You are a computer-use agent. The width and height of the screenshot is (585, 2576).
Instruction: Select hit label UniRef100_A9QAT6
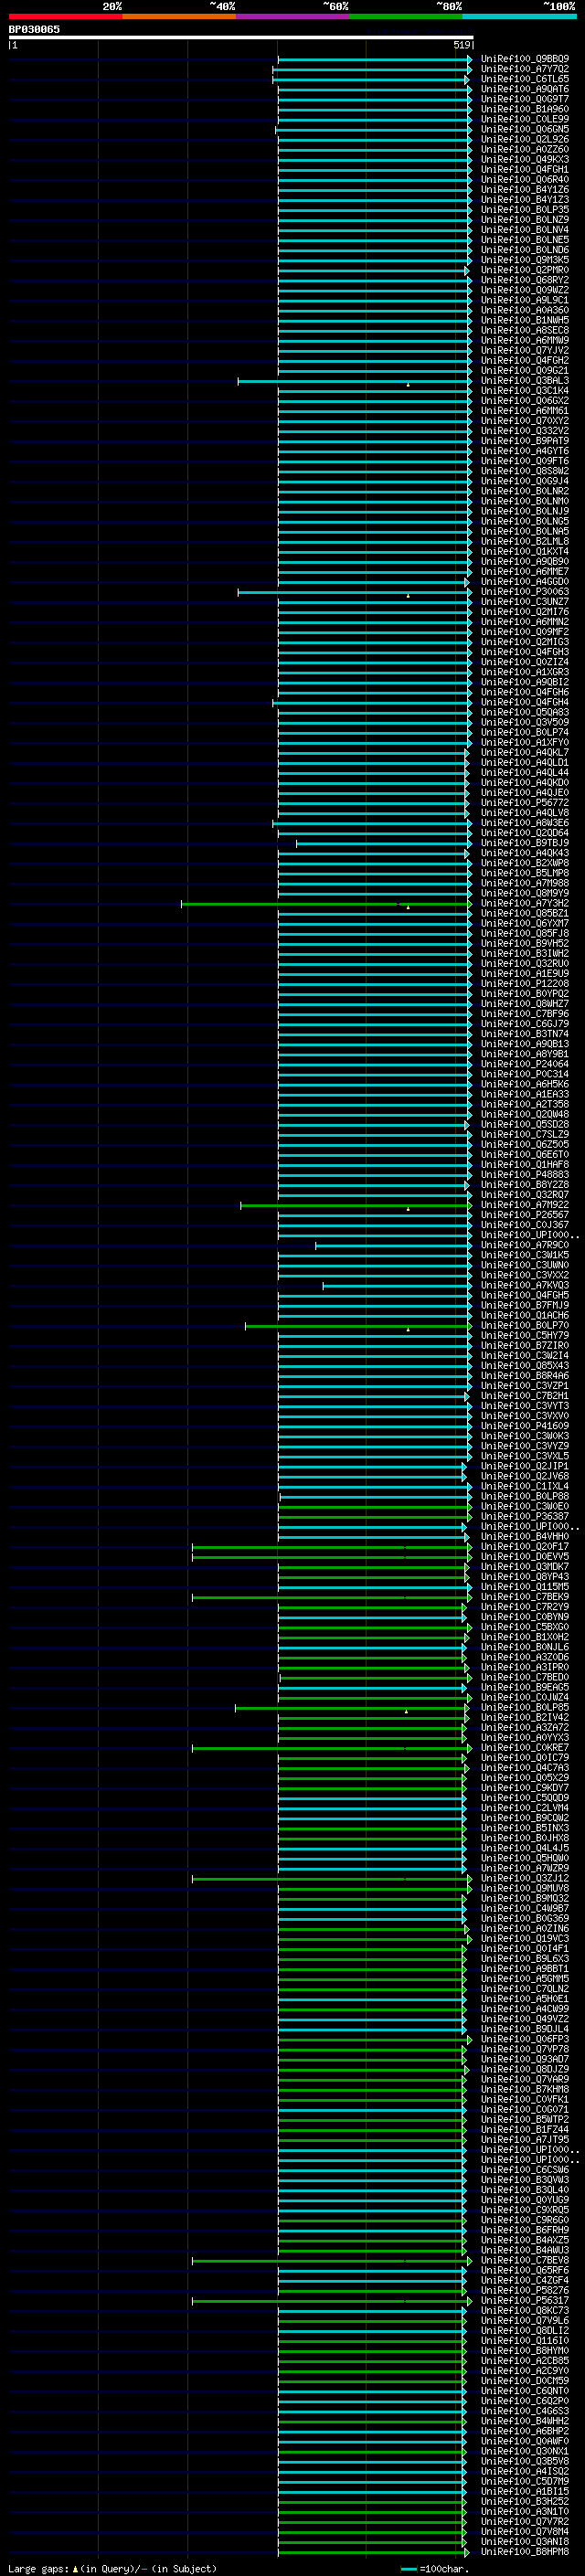525,89
